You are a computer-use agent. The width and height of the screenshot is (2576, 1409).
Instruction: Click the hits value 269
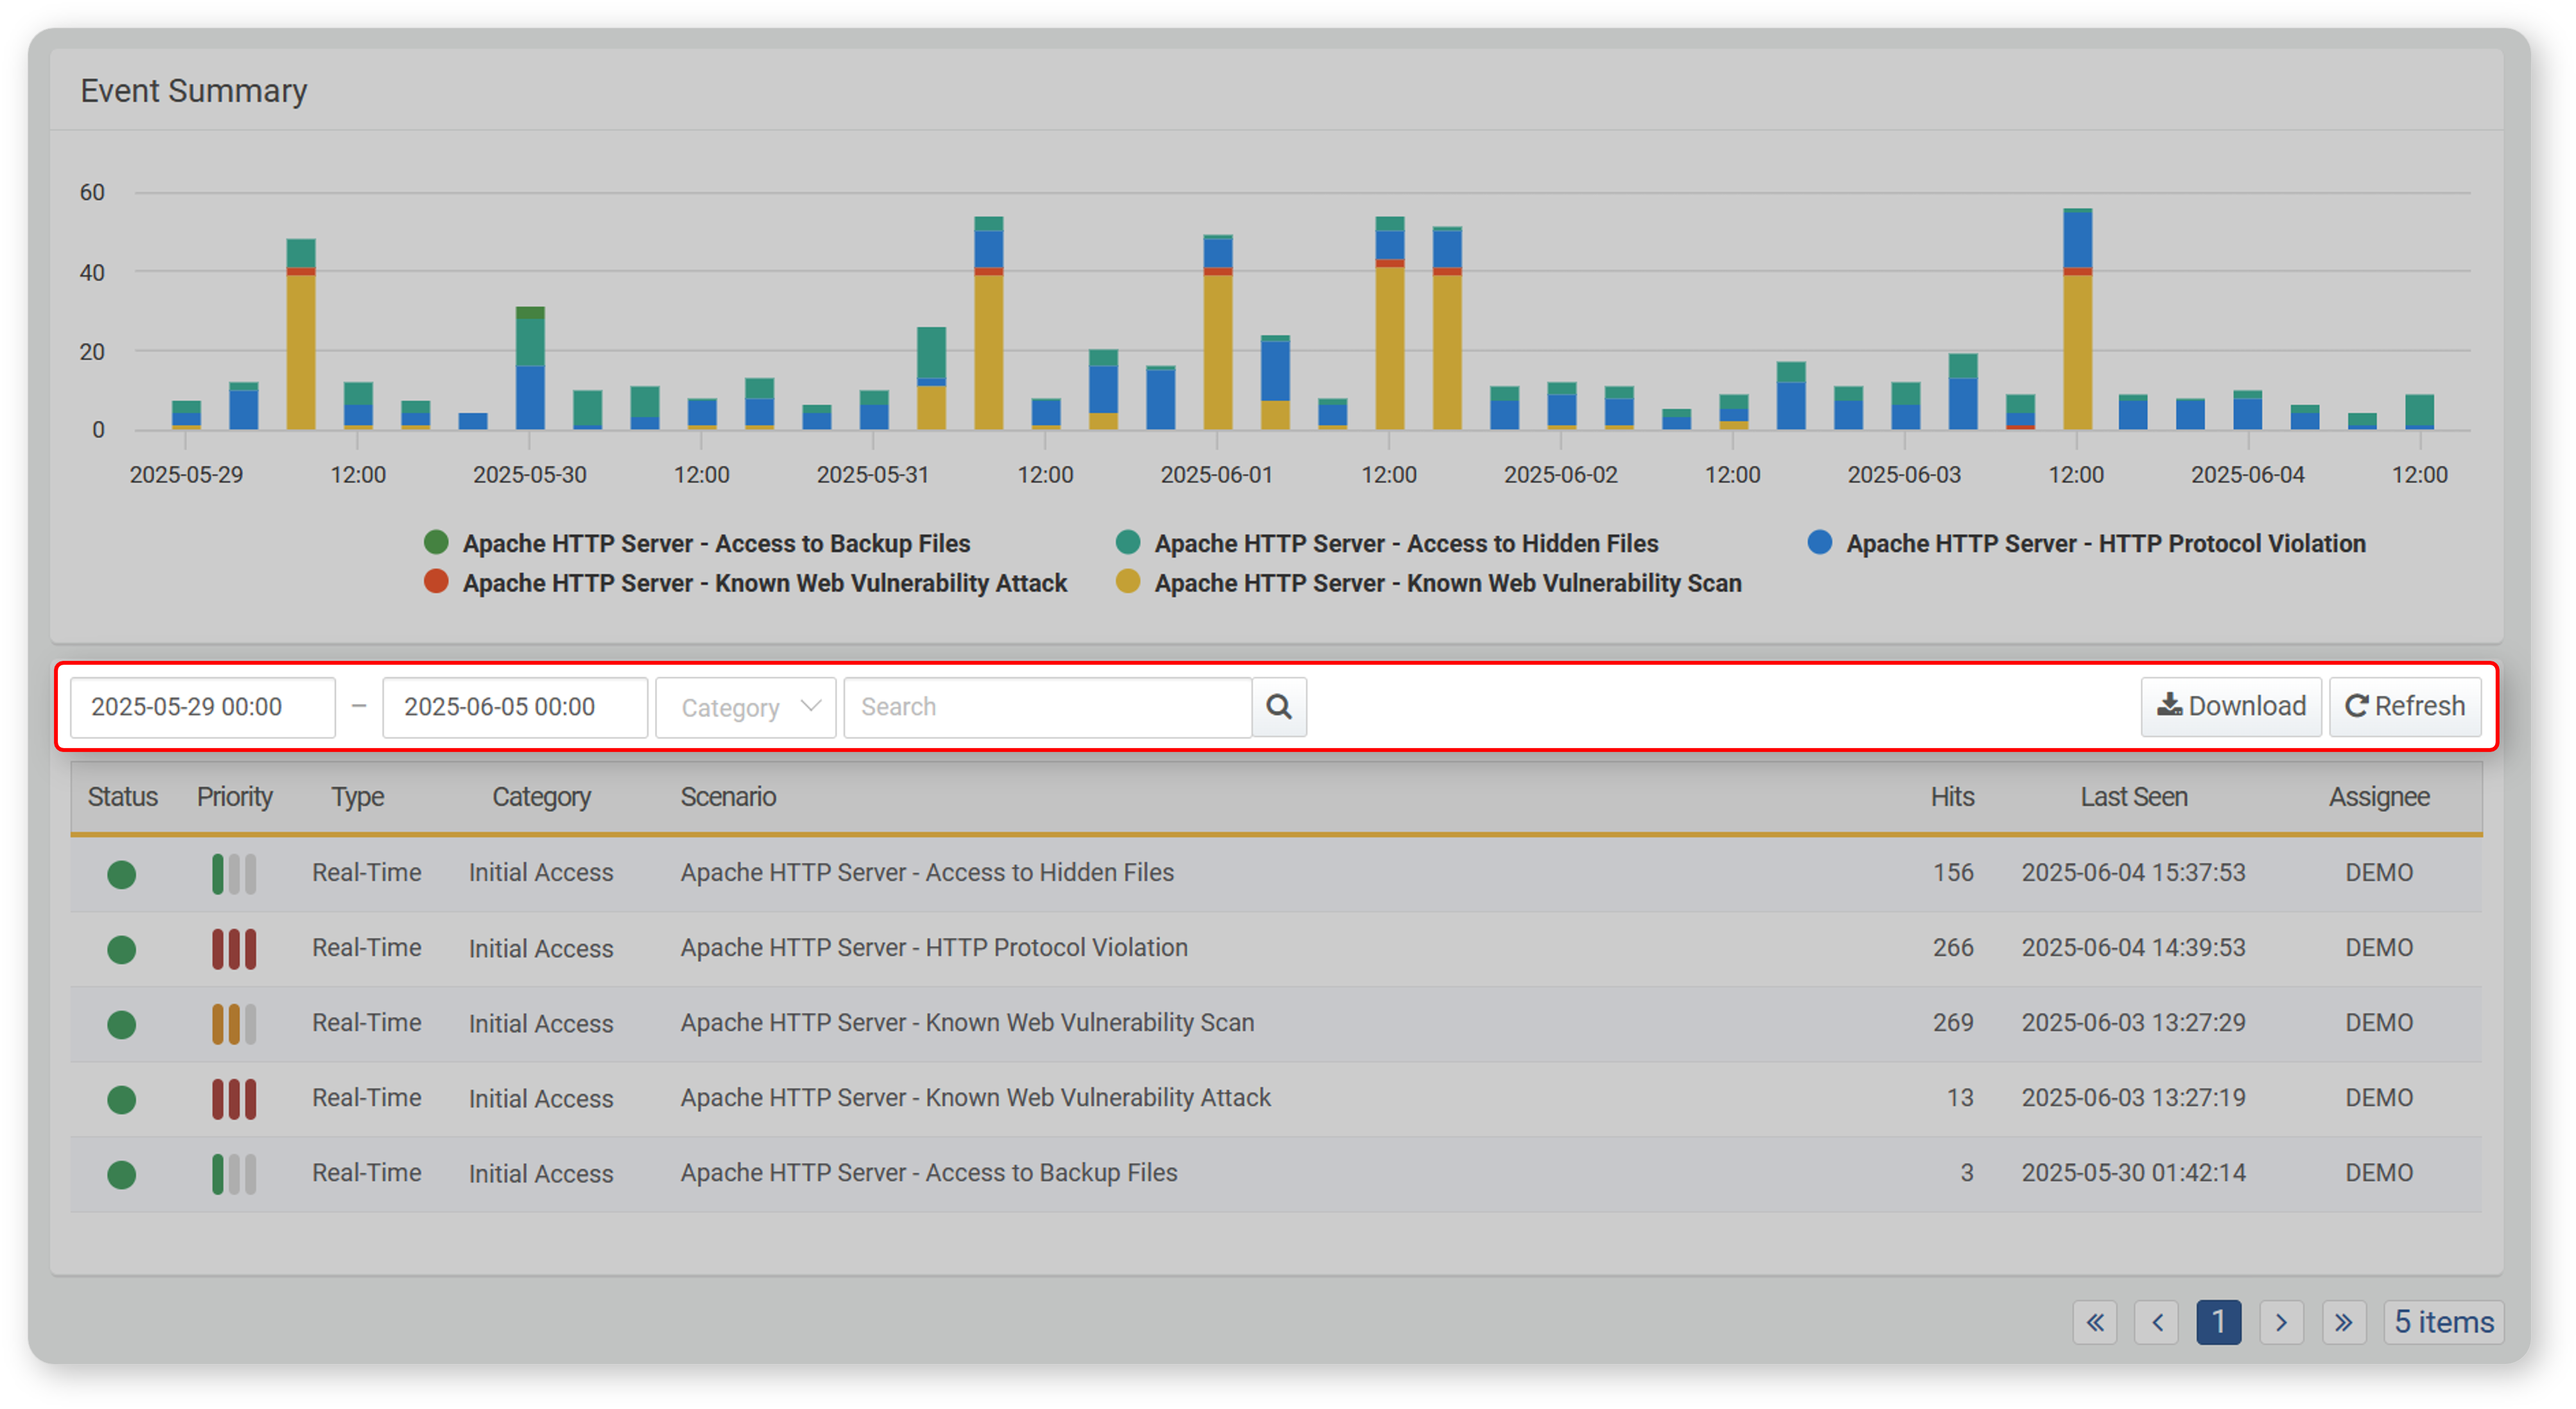pyautogui.click(x=1953, y=1023)
